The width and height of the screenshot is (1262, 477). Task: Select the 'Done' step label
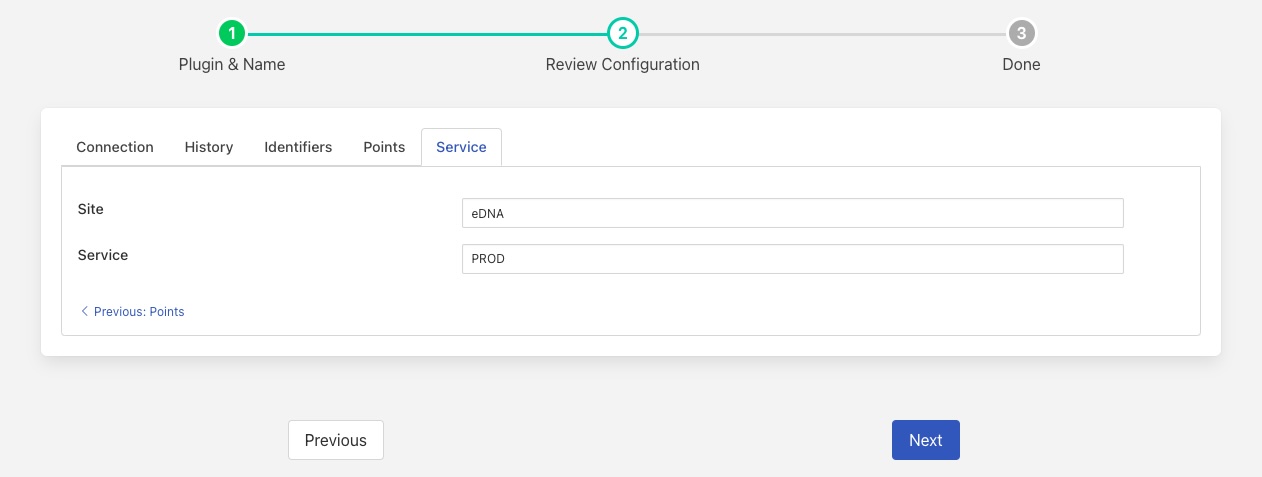coord(1021,64)
